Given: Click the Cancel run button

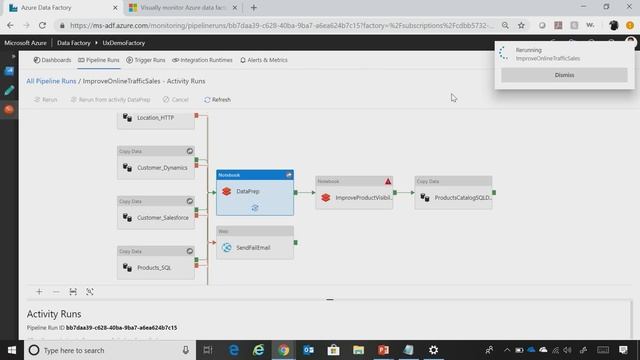Looking at the screenshot, I should click(x=176, y=100).
